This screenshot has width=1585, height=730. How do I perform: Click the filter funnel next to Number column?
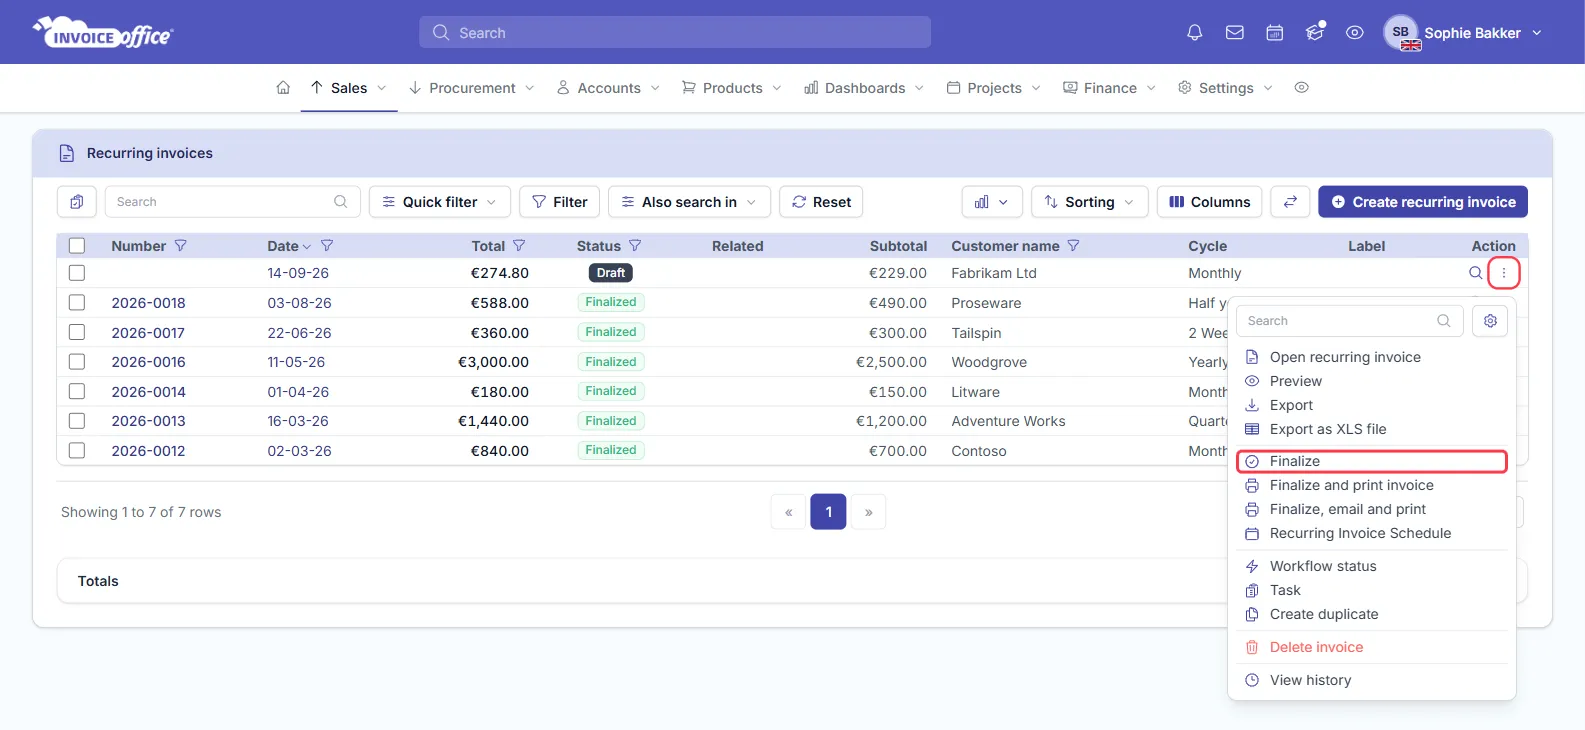coord(181,246)
